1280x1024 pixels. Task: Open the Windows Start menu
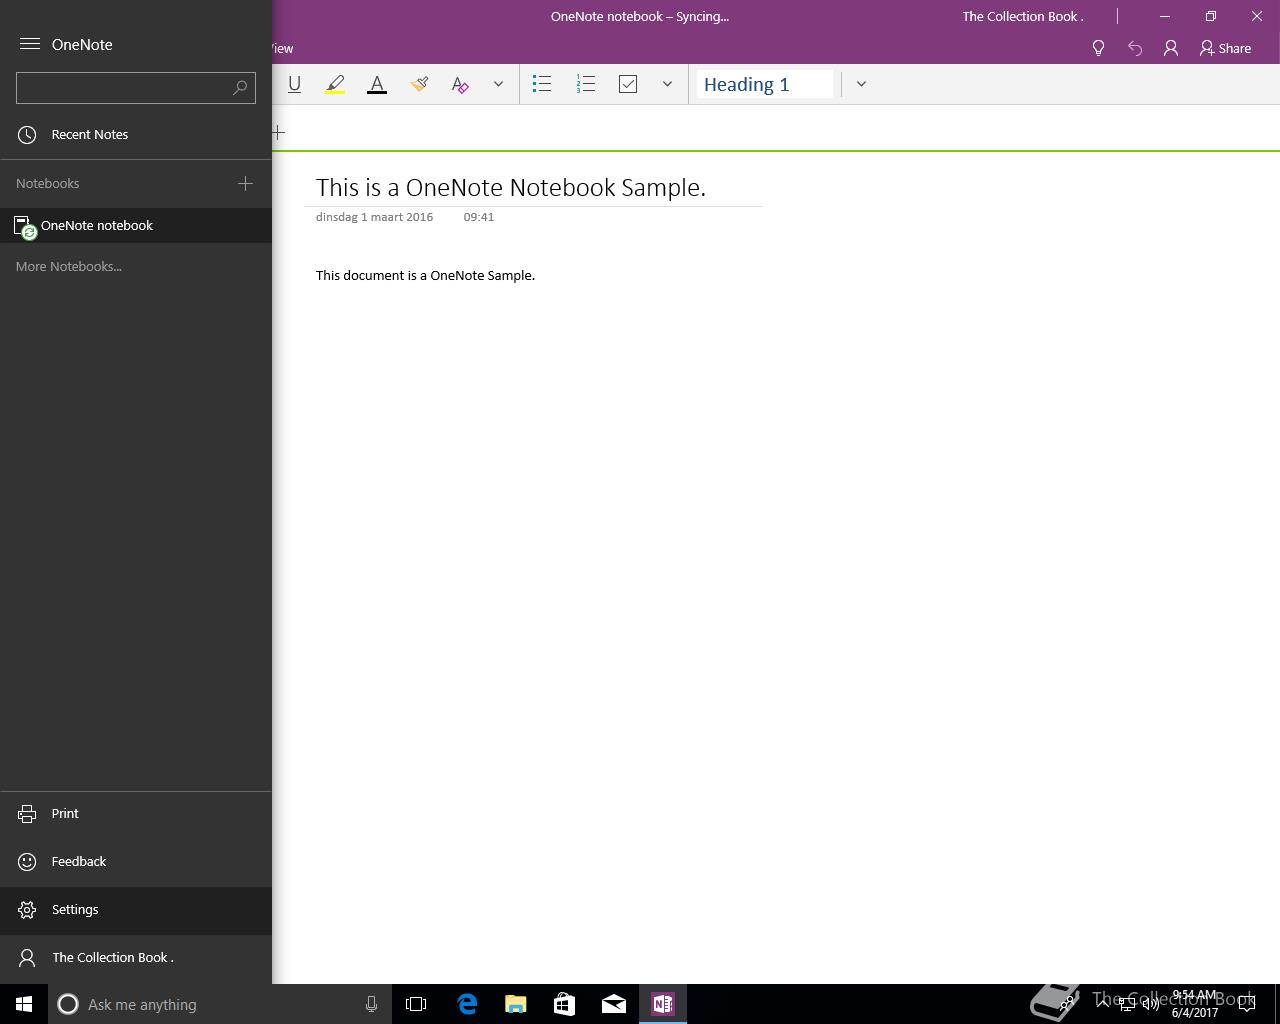(24, 1004)
